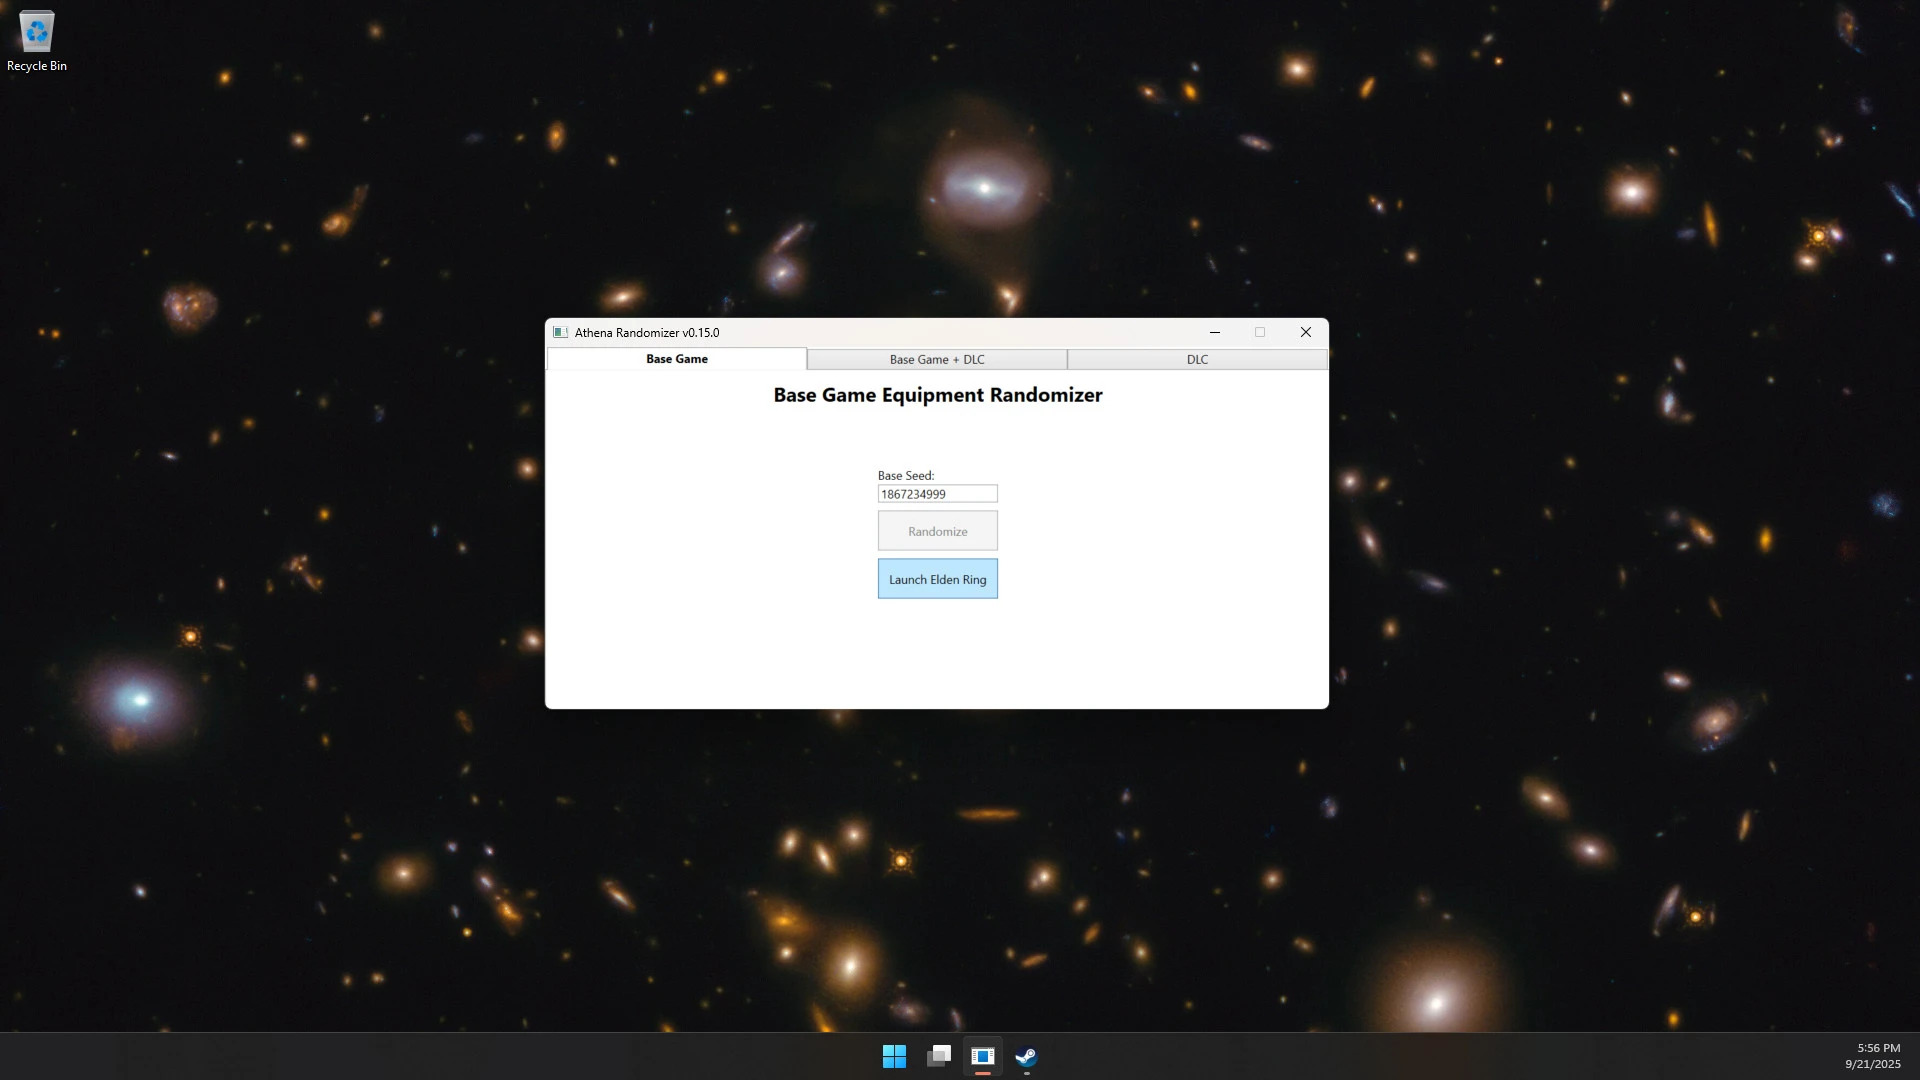
Task: Open the taskbar clock and date
Action: click(x=1872, y=1056)
